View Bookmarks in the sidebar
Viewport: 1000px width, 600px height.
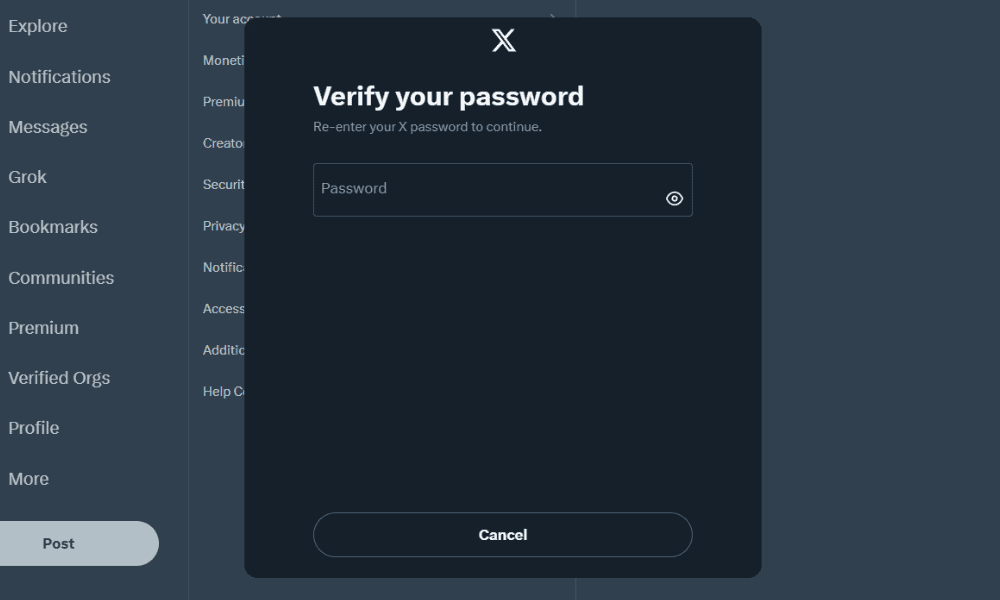pos(53,227)
